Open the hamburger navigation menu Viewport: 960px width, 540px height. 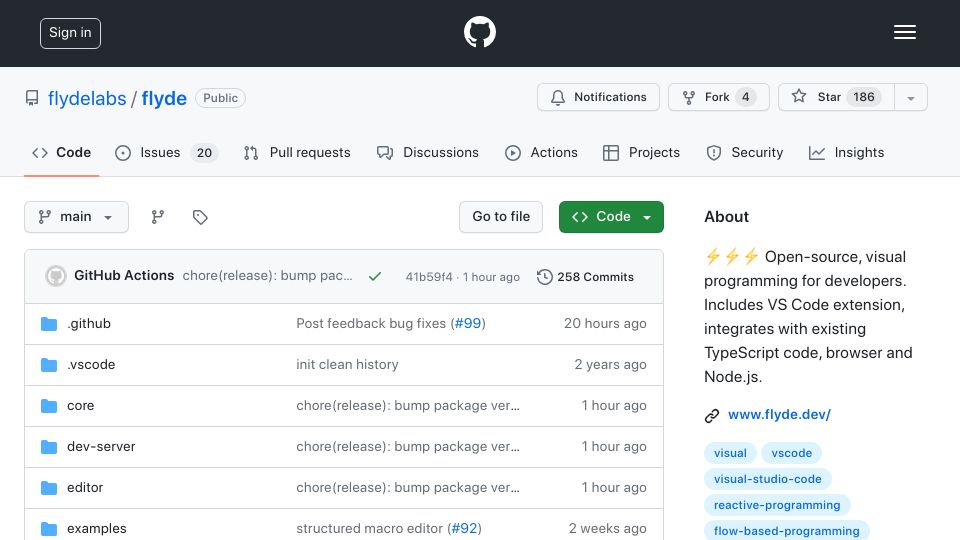(x=904, y=32)
